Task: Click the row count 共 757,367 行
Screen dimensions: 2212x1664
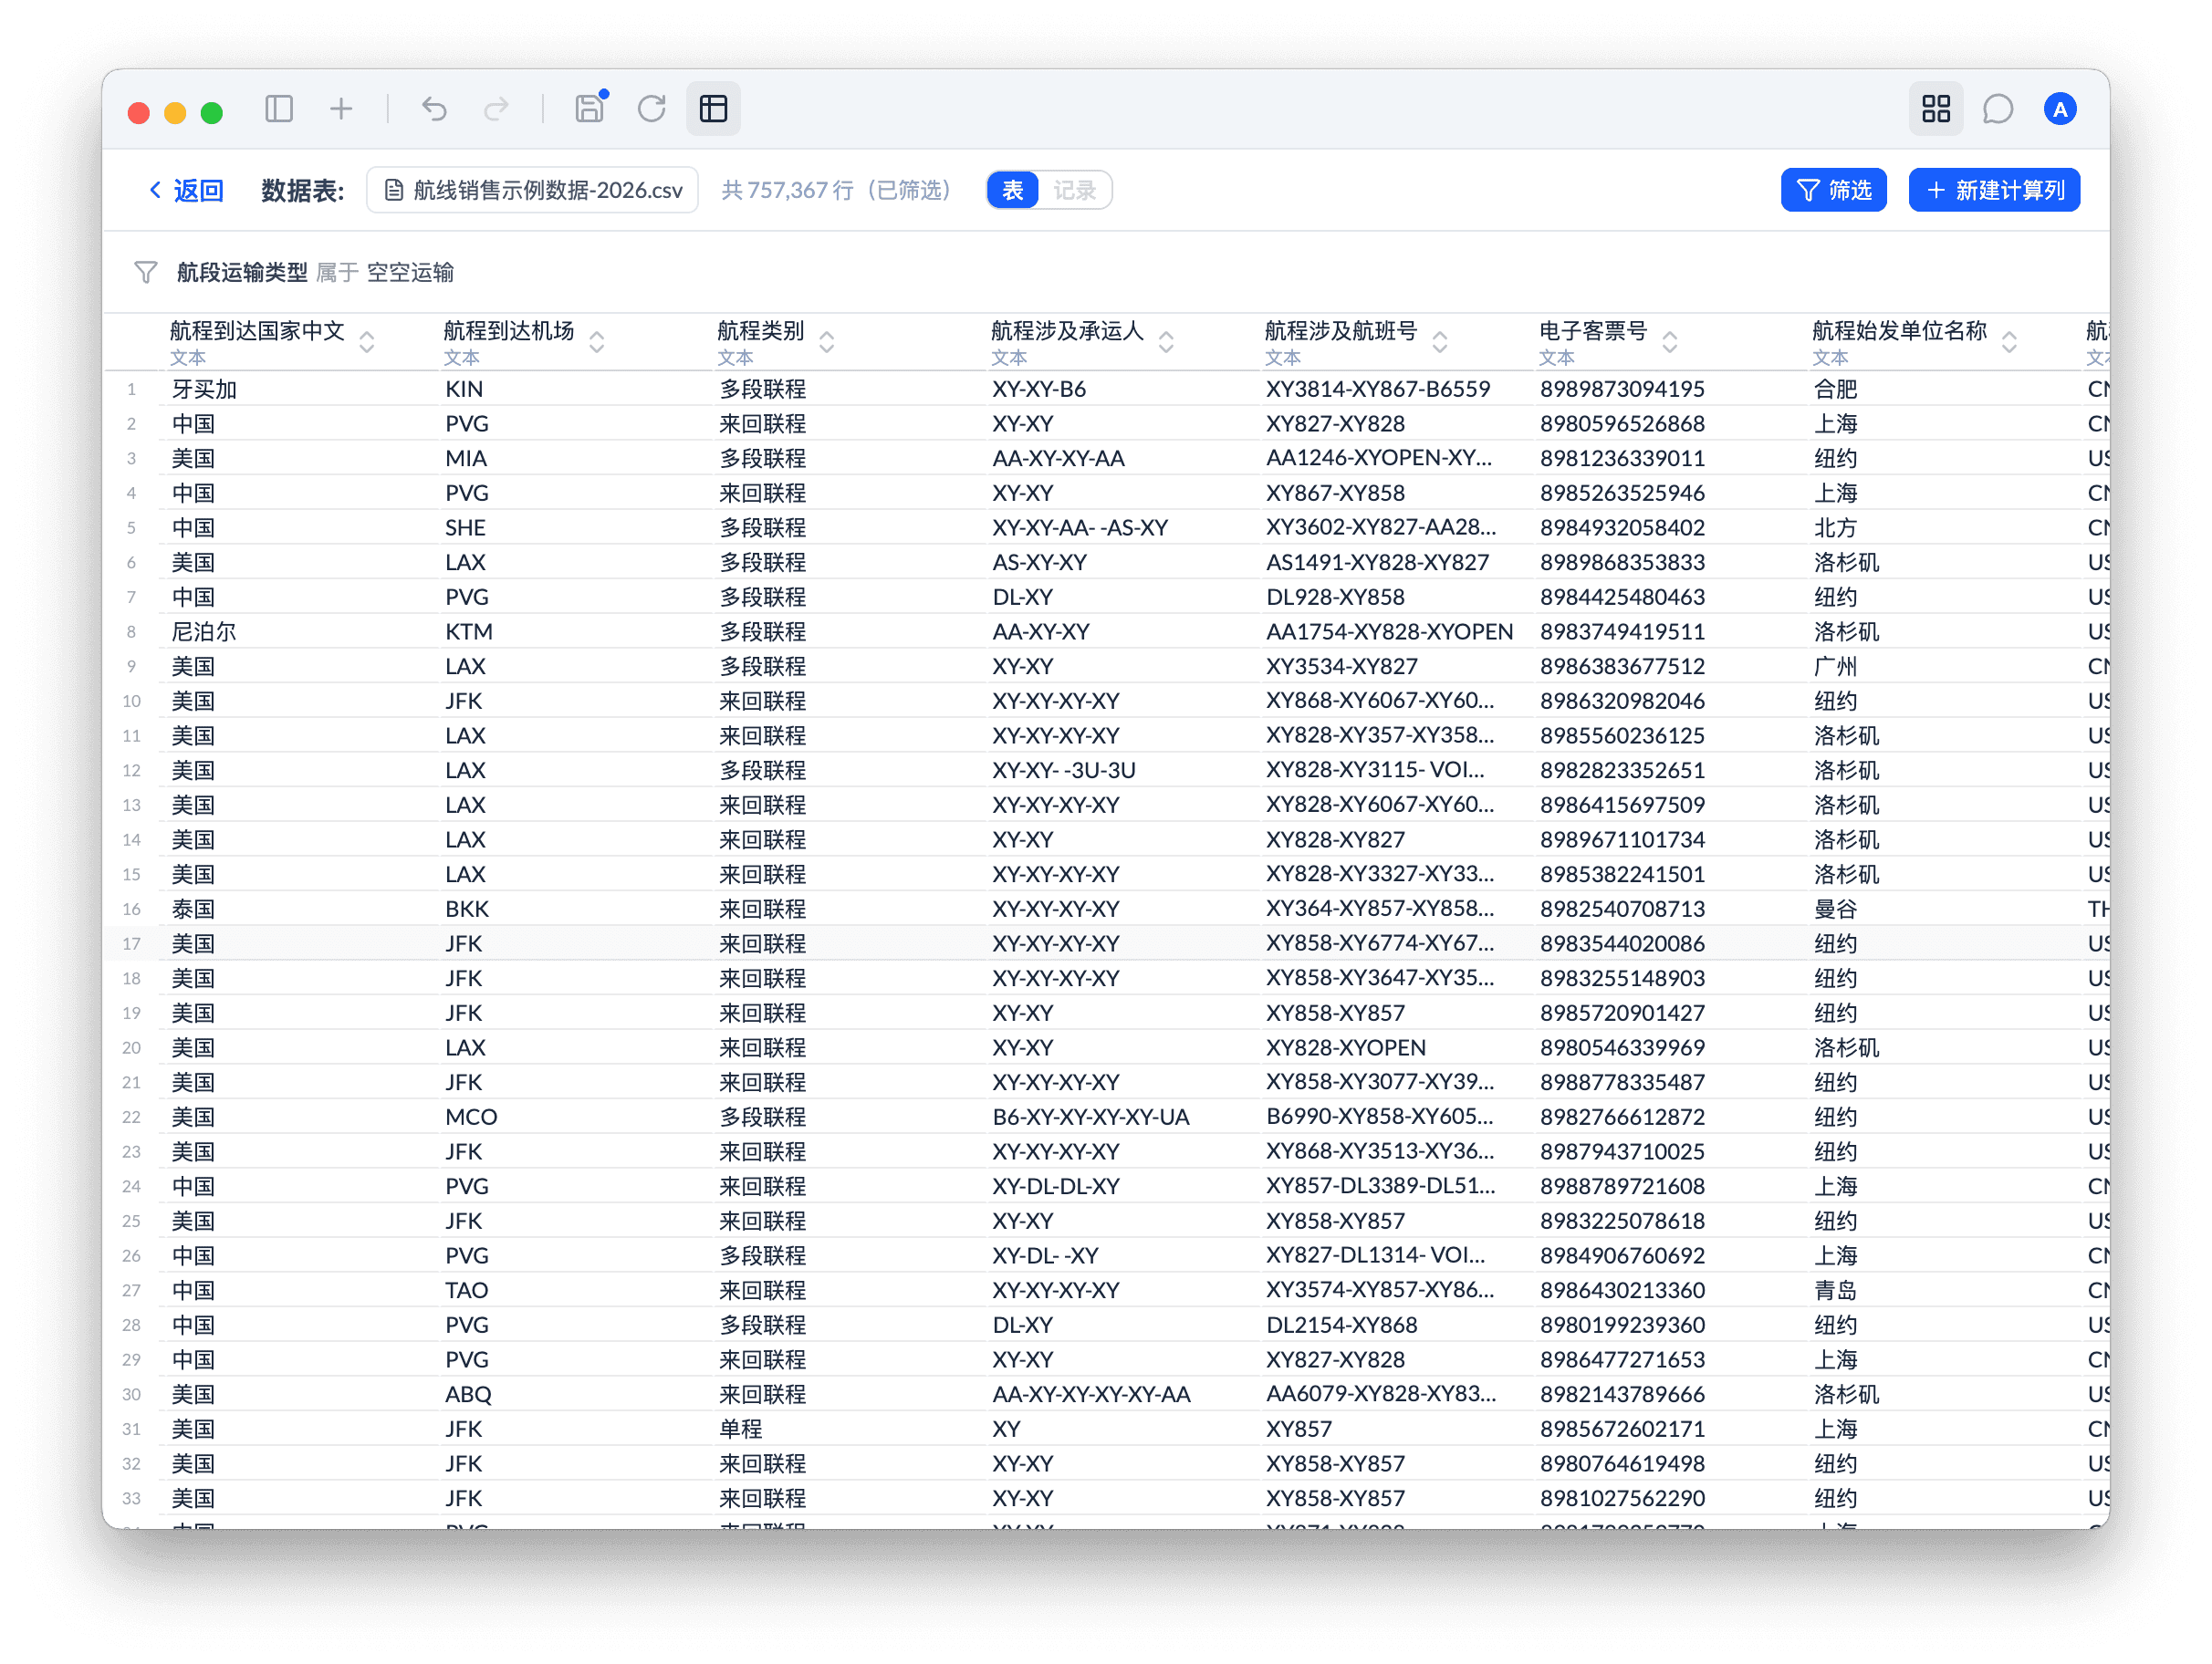Action: [788, 190]
